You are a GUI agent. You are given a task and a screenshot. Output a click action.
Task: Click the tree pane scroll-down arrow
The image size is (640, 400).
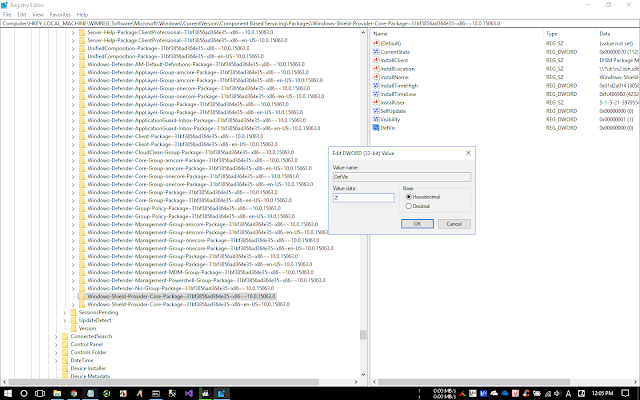[363, 374]
